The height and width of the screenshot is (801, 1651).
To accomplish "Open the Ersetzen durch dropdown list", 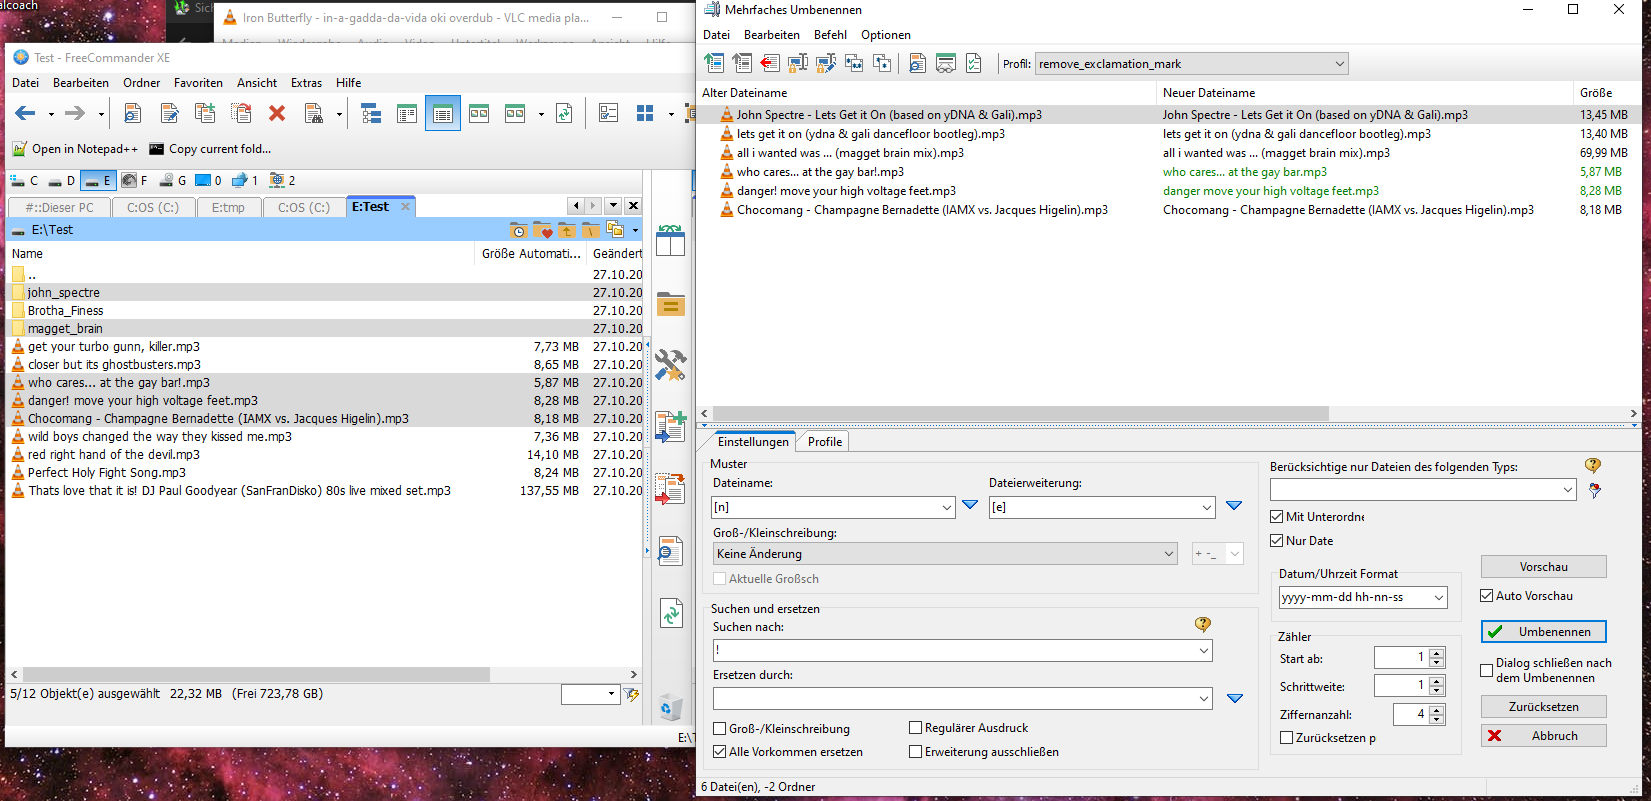I will click(x=1203, y=699).
